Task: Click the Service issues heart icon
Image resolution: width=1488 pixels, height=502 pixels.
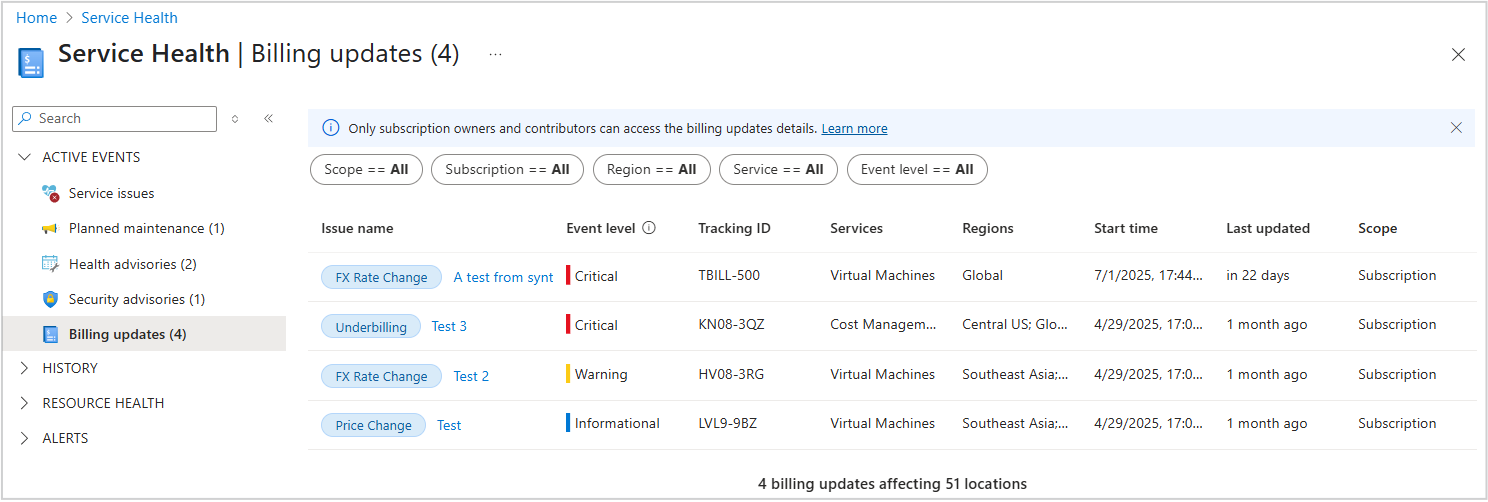Action: (50, 193)
